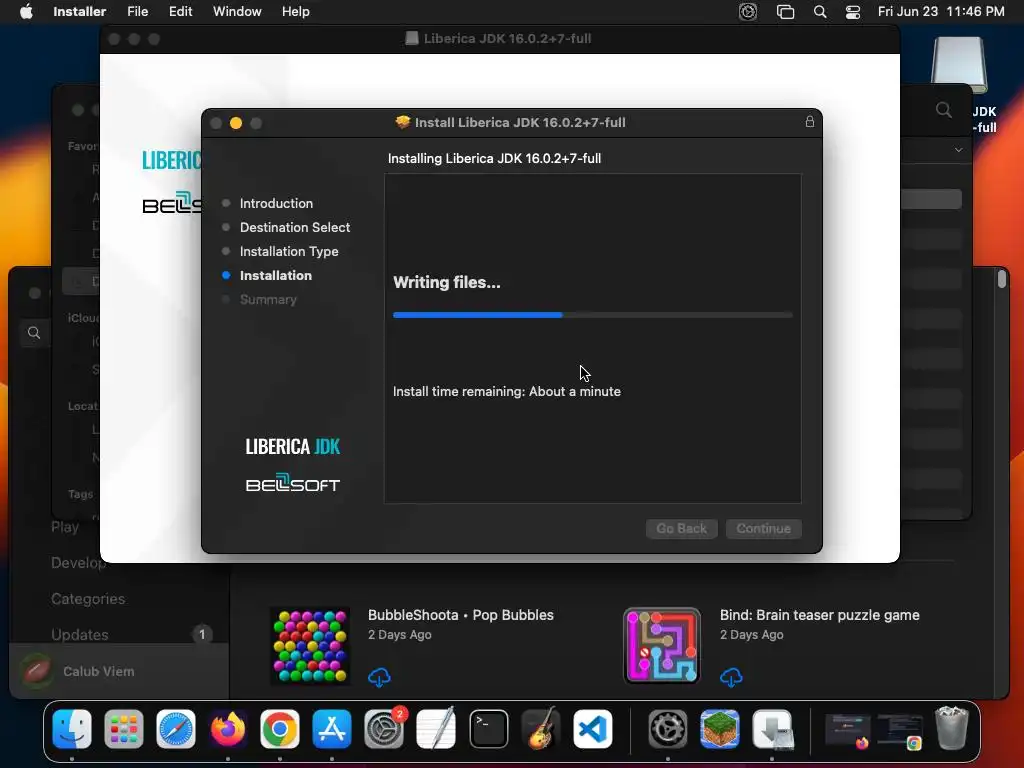This screenshot has width=1024, height=768.
Task: Open the File menu
Action: (137, 11)
